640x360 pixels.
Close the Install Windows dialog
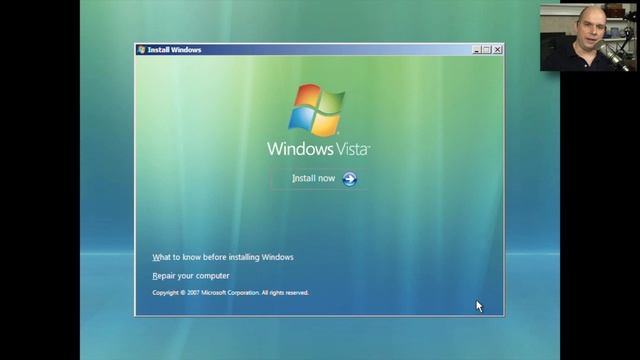pyautogui.click(x=497, y=50)
